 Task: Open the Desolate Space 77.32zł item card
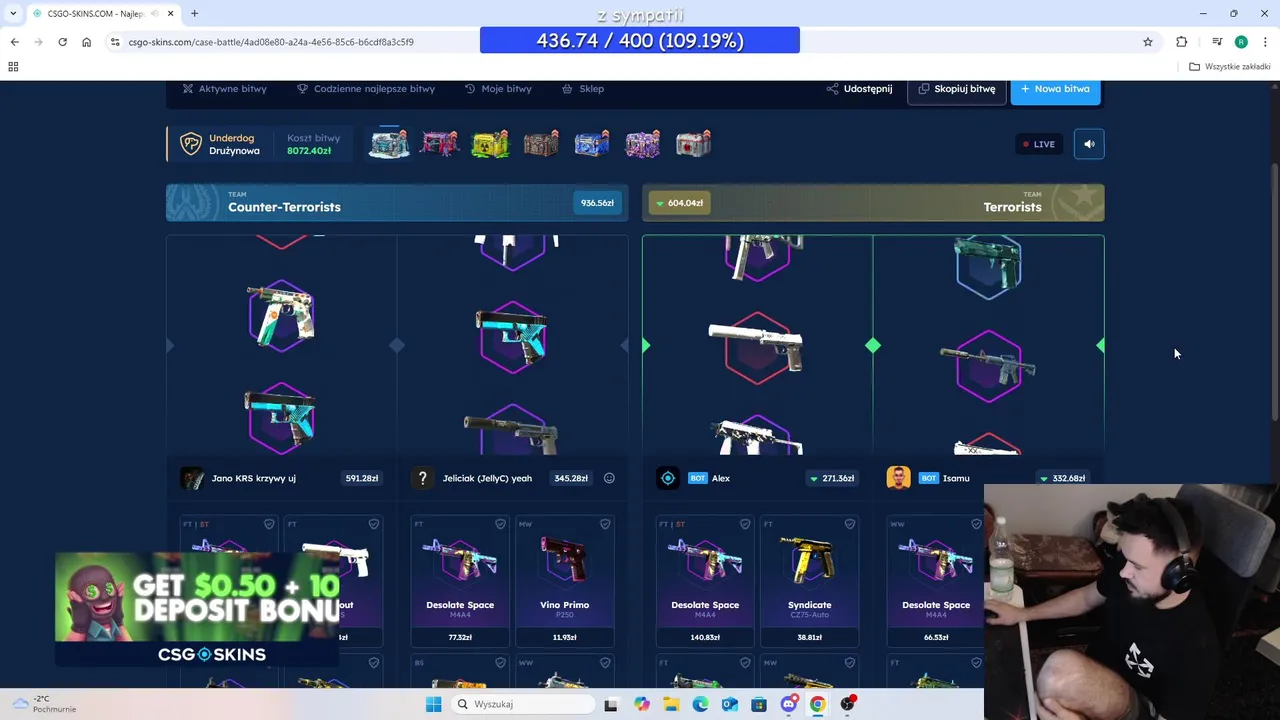pyautogui.click(x=460, y=580)
